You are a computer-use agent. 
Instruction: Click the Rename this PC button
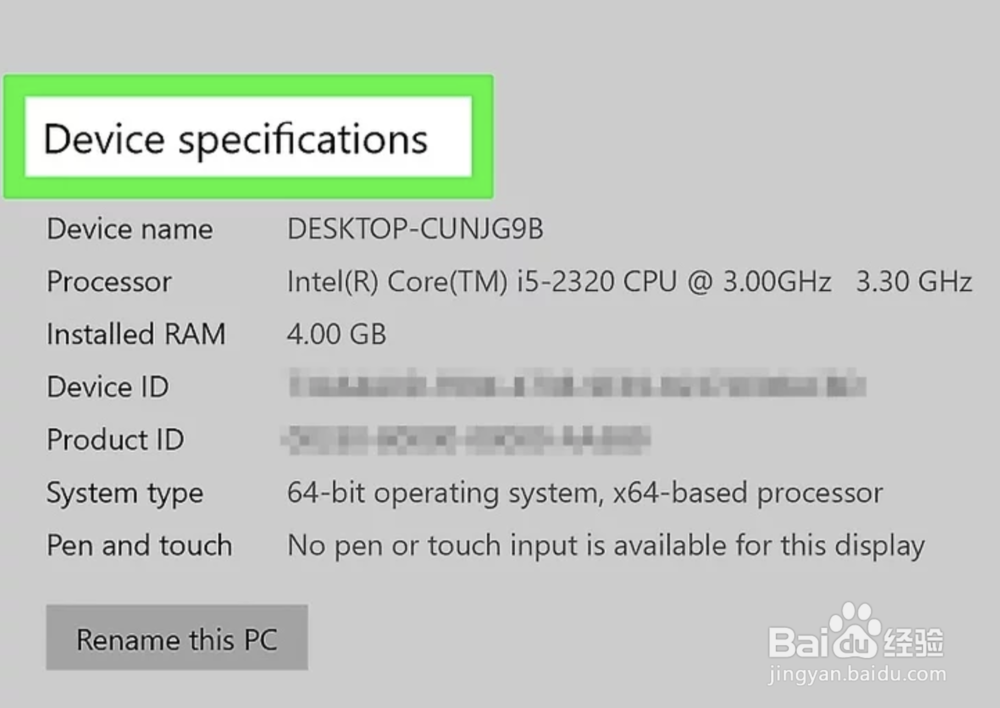click(x=176, y=638)
